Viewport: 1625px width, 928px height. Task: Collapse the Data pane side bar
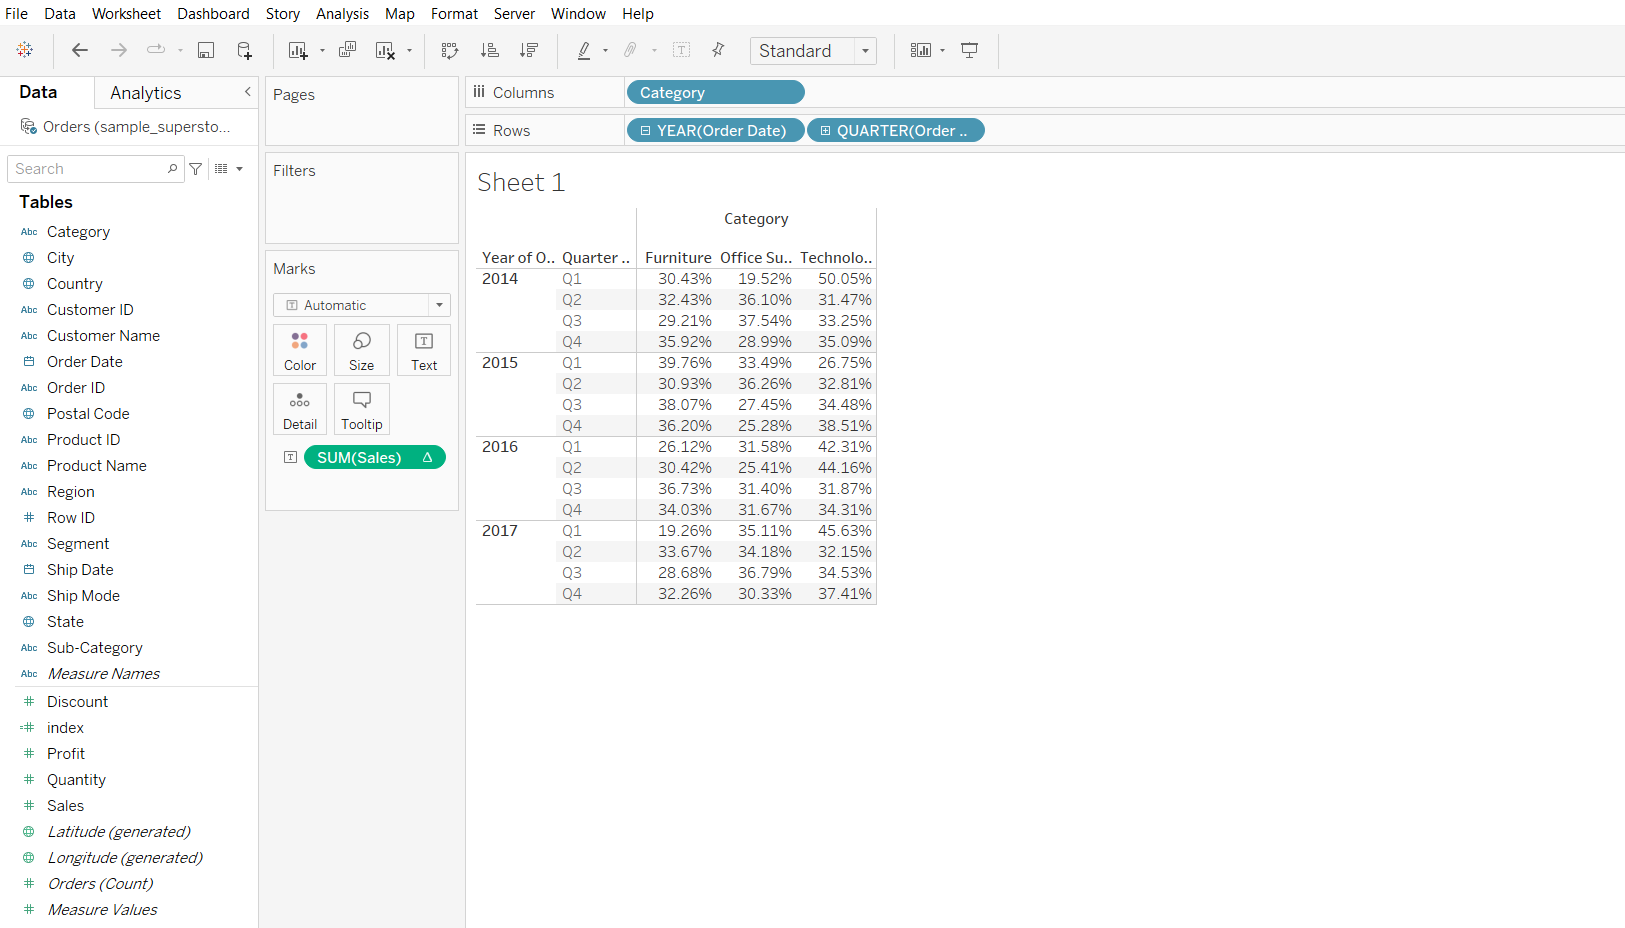point(247,92)
